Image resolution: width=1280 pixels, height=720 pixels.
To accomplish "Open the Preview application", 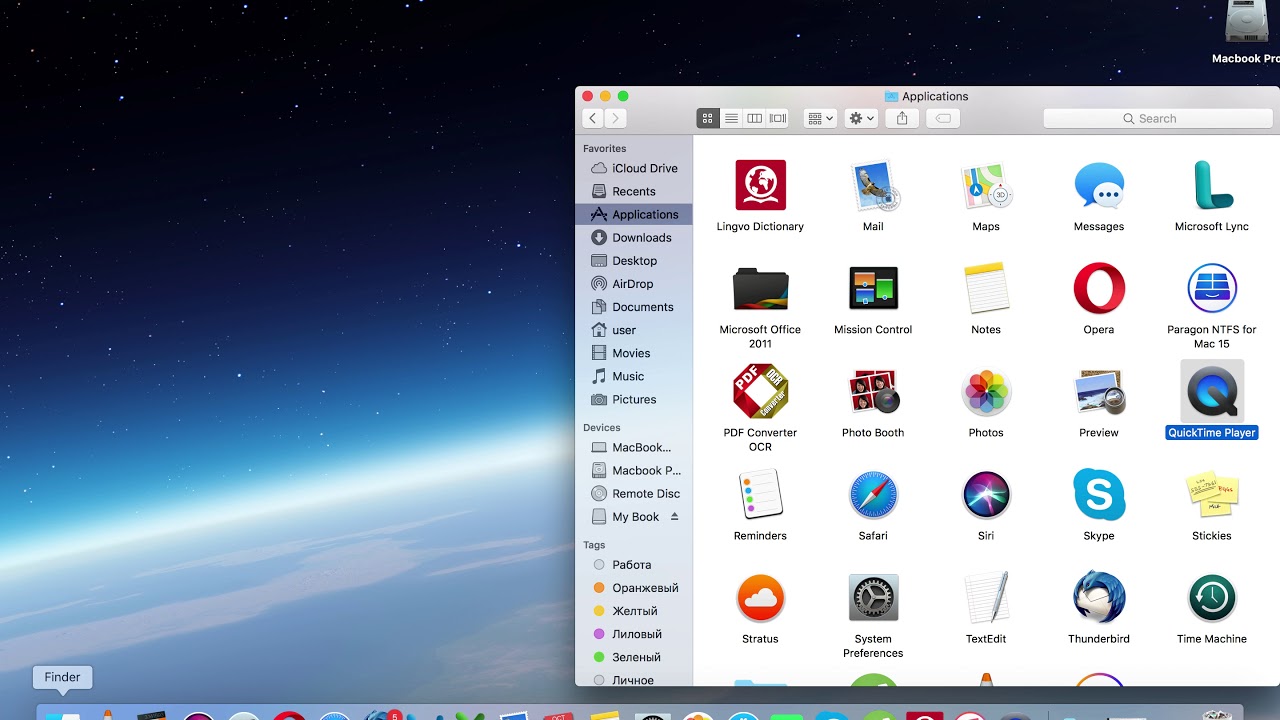I will [1099, 391].
